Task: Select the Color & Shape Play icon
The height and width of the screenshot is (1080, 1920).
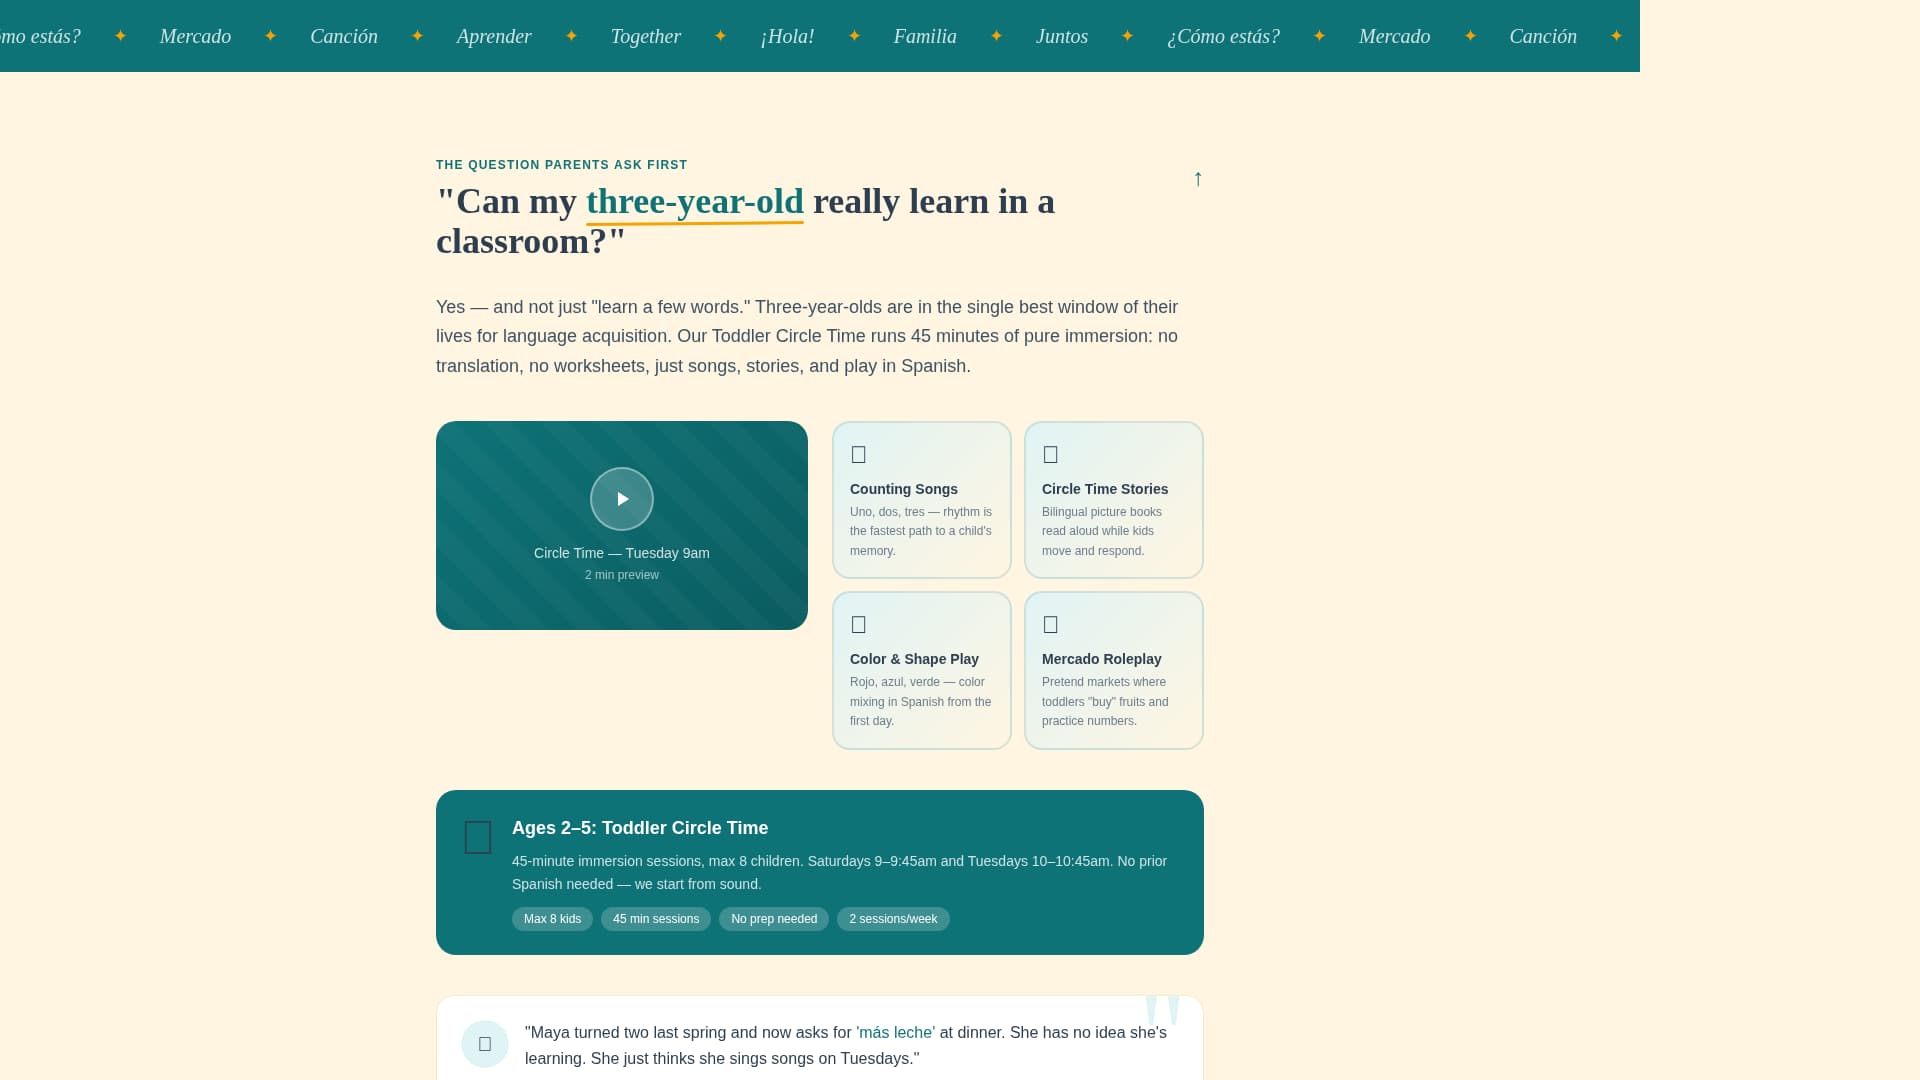Action: click(859, 625)
